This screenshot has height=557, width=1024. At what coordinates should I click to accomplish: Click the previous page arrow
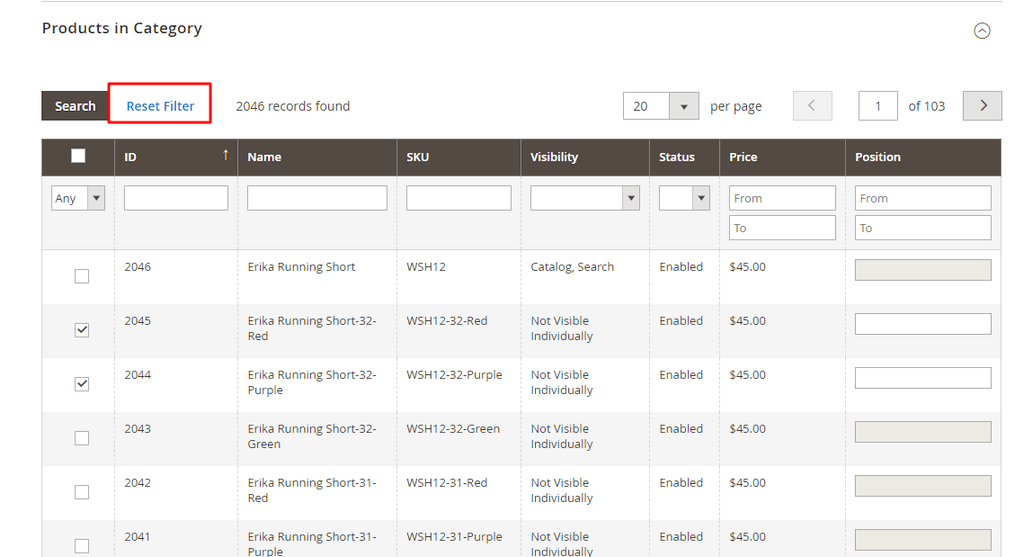click(x=812, y=106)
